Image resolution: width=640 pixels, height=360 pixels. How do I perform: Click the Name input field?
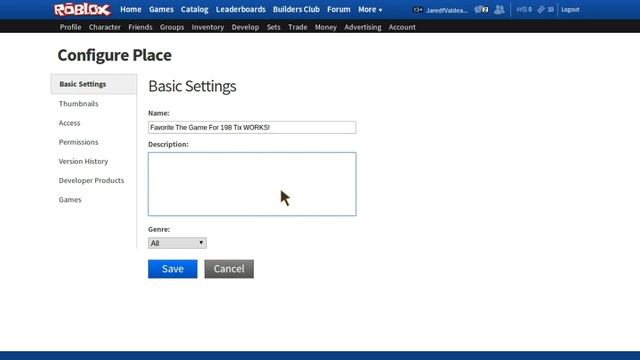(x=252, y=127)
